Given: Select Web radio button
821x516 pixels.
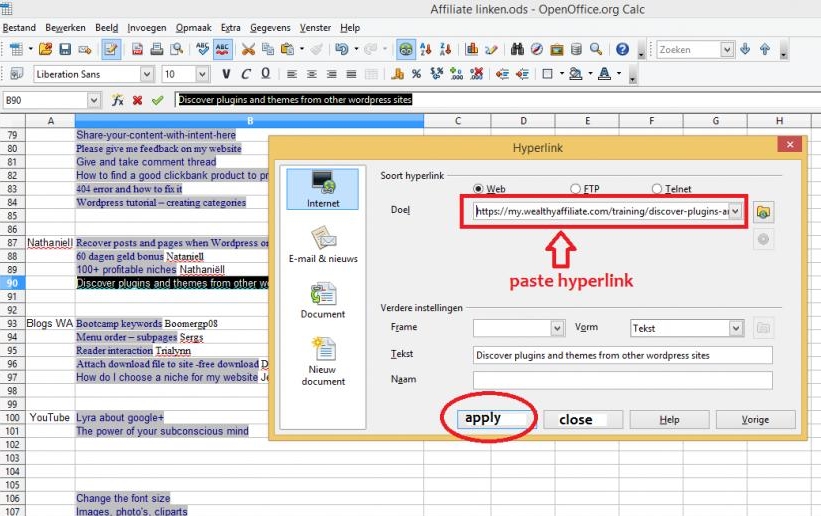Looking at the screenshot, I should click(478, 189).
